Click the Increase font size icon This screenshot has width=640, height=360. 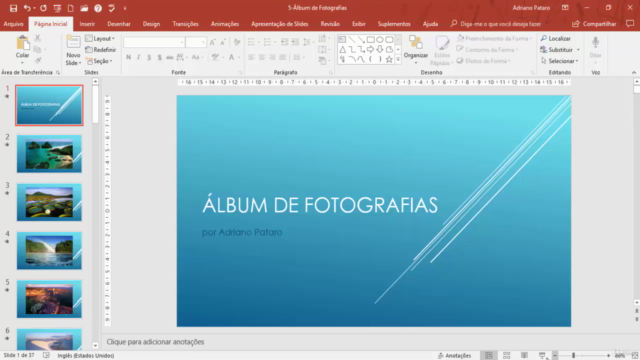[213, 42]
